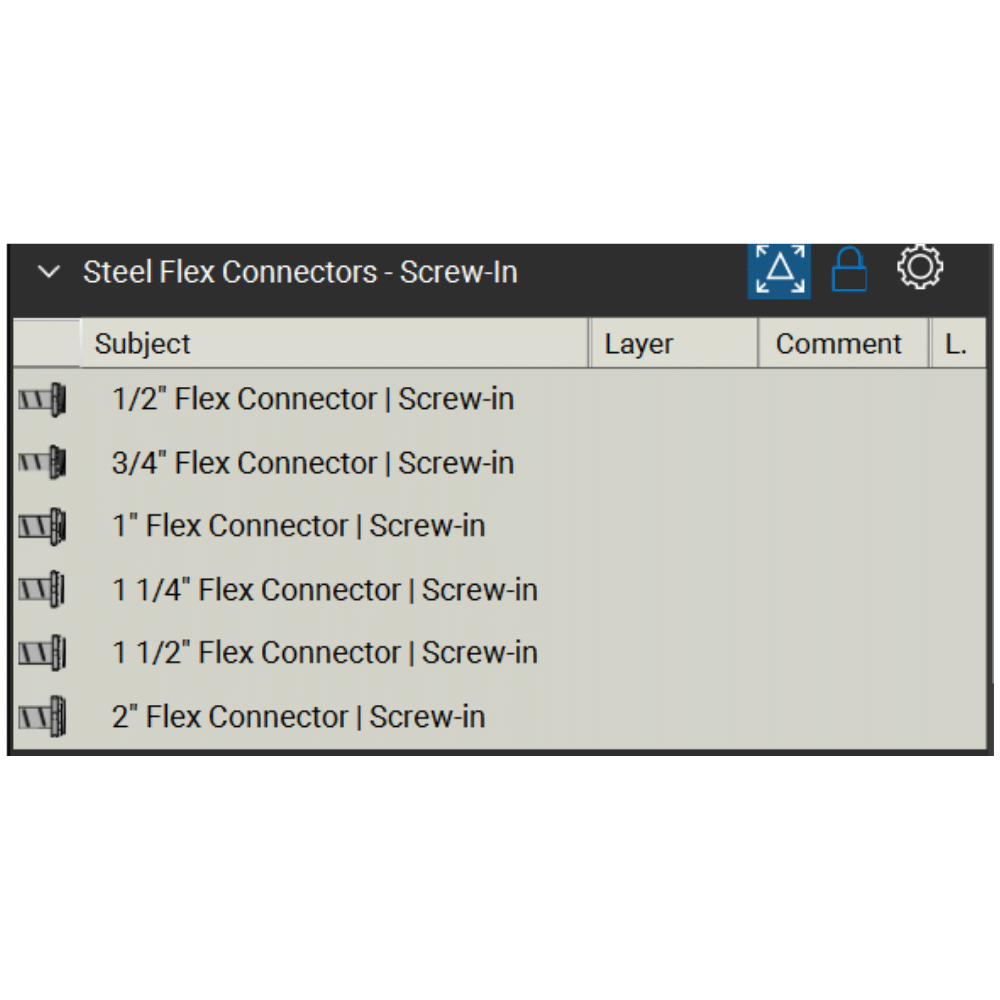
Task: Choose 3/4" Flex Connector | Screw-in label
Action: [x=313, y=463]
